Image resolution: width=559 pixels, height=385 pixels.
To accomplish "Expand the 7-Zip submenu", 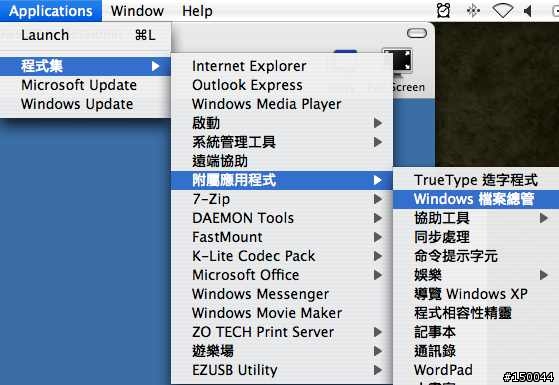I will tap(282, 199).
